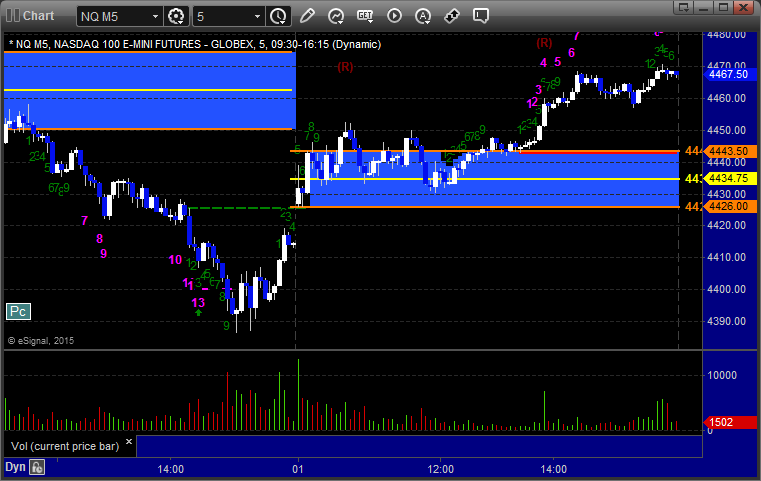Click the replay play button icon

pos(394,16)
